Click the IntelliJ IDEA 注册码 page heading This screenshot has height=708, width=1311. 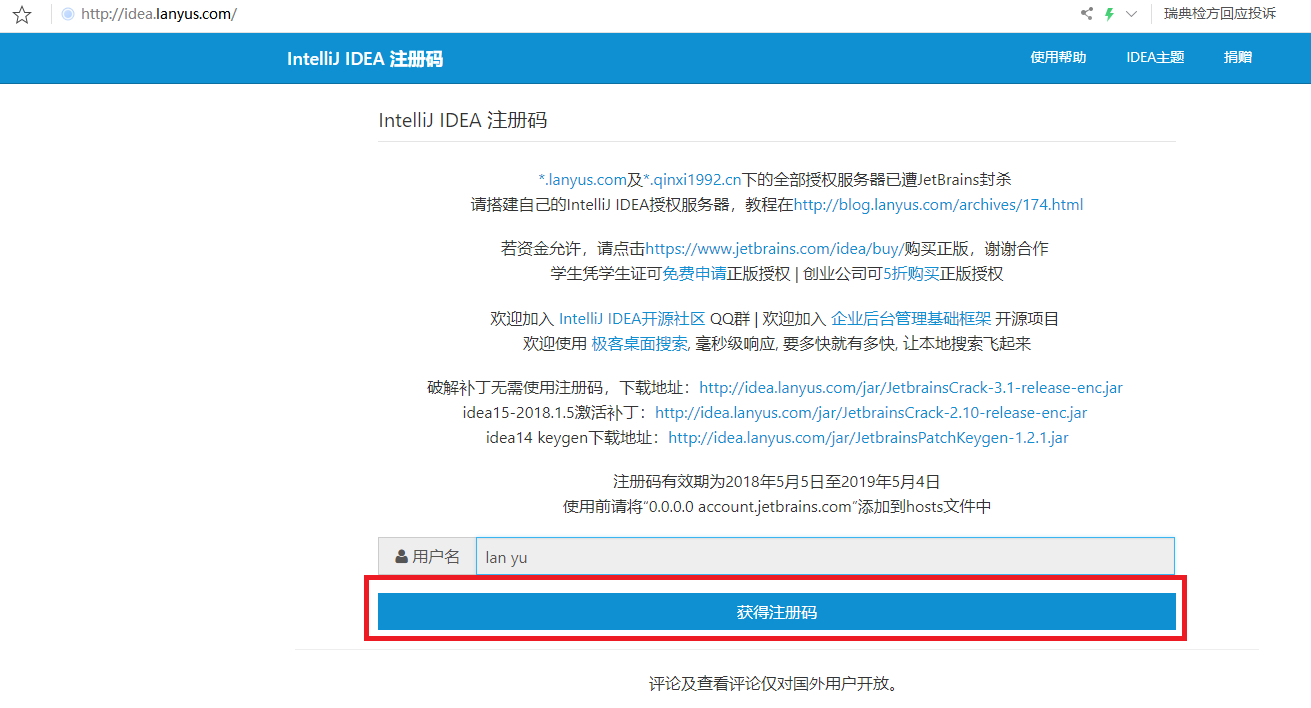[x=463, y=121]
